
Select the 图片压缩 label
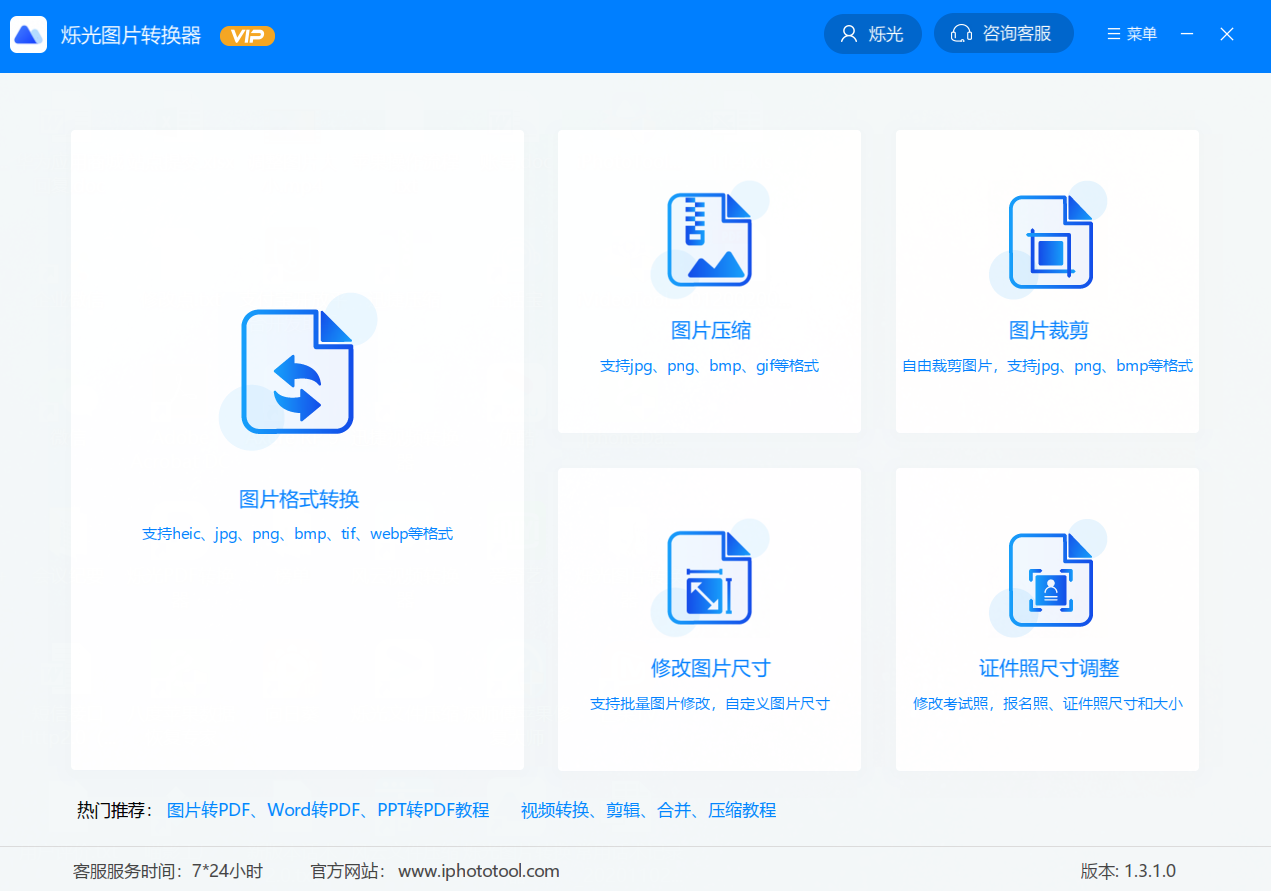click(710, 331)
